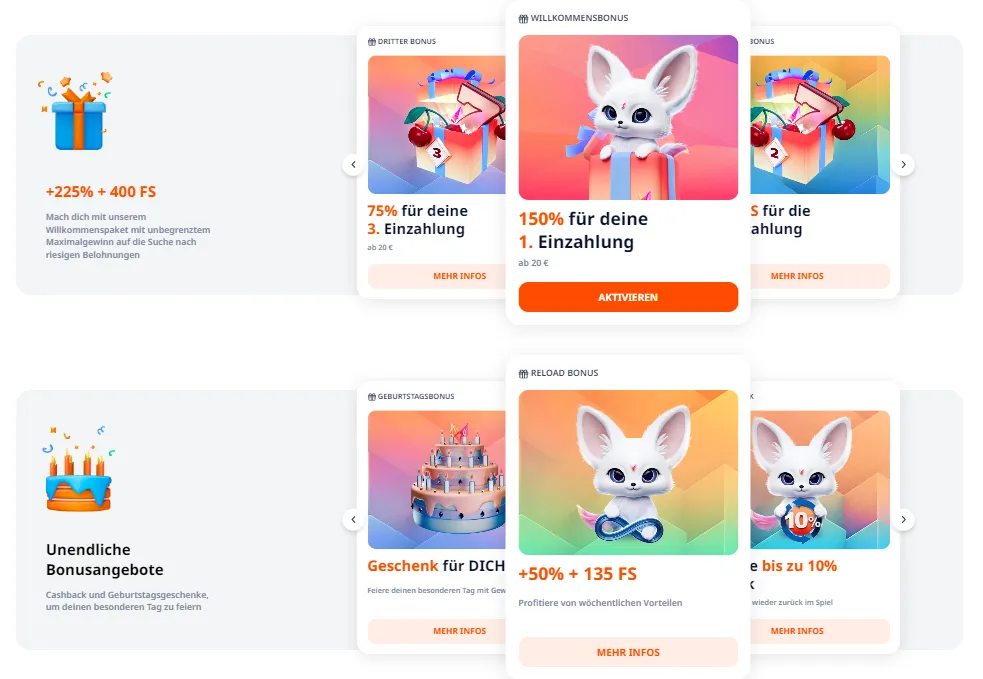Click the birthday cake bonus image

click(x=437, y=480)
